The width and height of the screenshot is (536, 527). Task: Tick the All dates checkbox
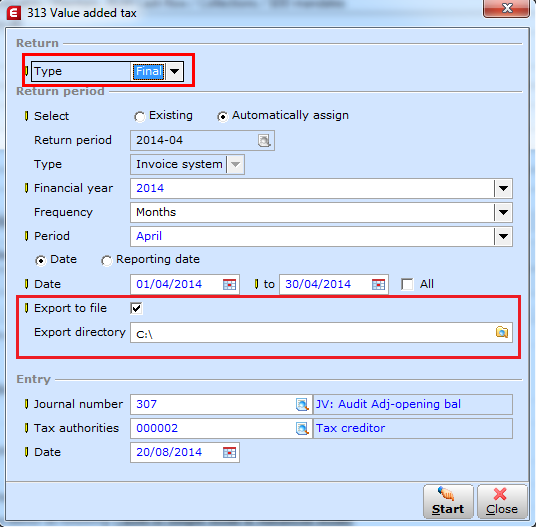coord(407,284)
